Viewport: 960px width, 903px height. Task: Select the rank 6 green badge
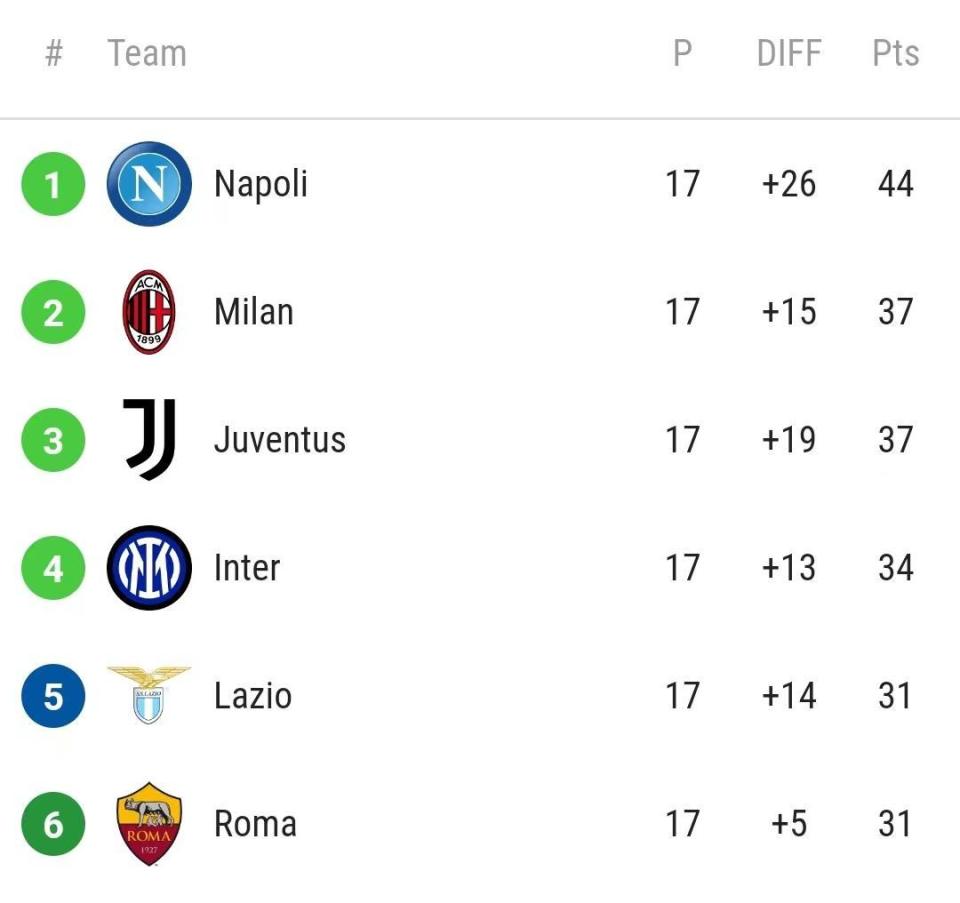(x=53, y=823)
